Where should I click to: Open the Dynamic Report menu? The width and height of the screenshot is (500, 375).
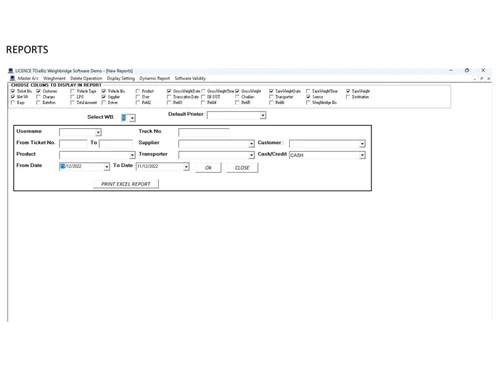click(x=155, y=78)
